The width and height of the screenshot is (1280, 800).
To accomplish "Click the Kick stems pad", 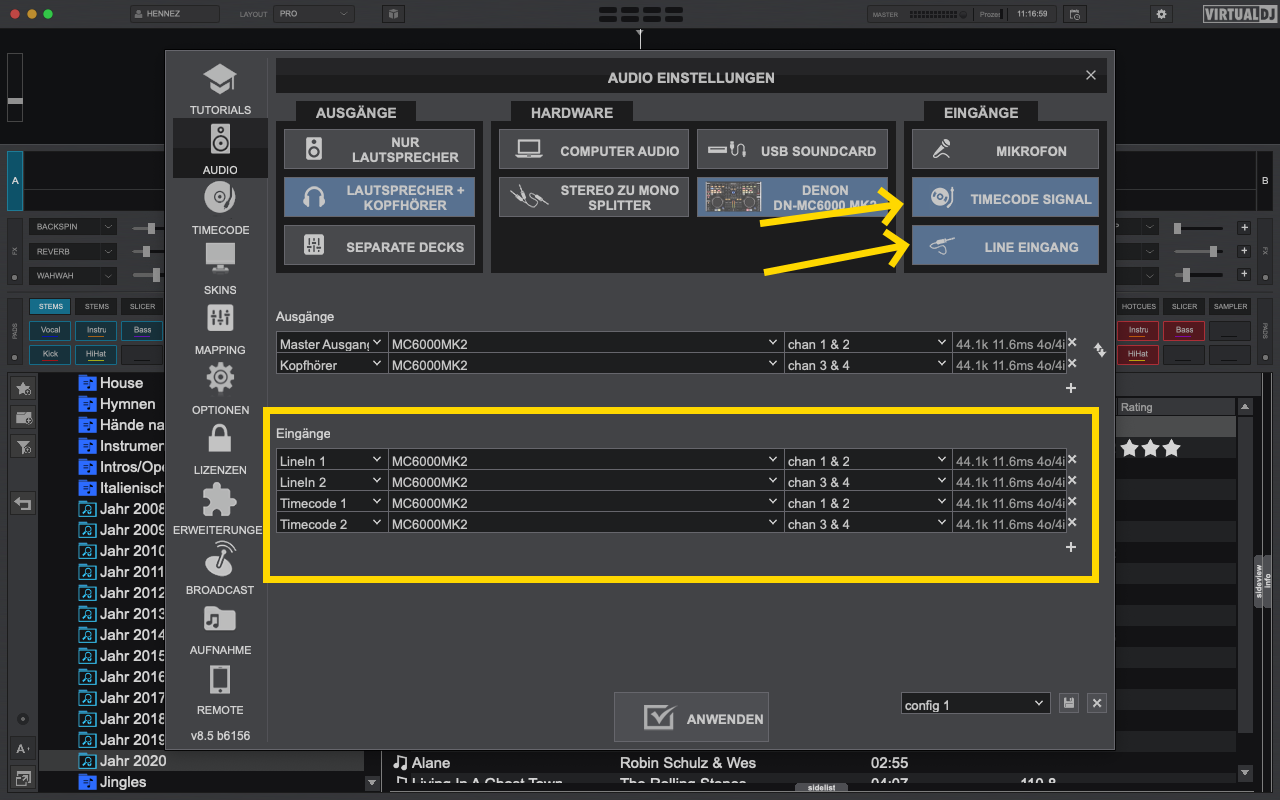I will pyautogui.click(x=50, y=354).
